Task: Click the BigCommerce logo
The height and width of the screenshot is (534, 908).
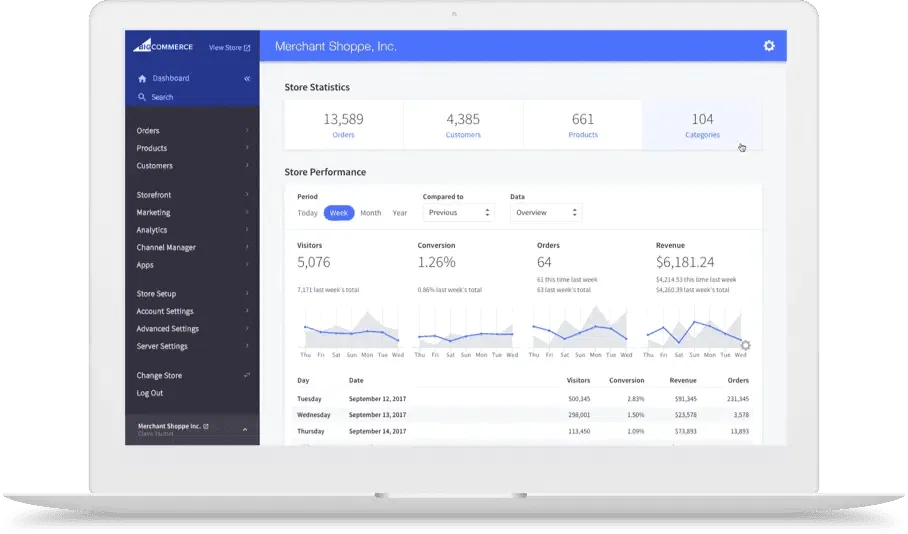Action: tap(163, 47)
